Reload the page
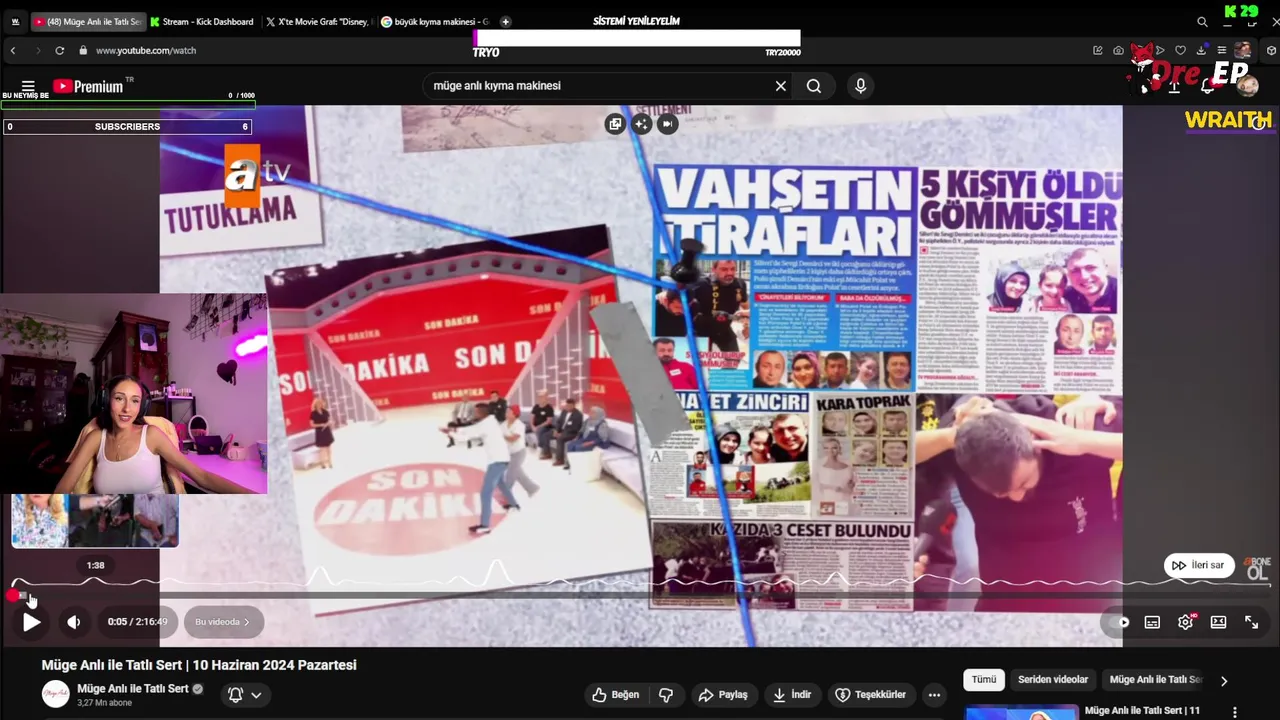Image resolution: width=1280 pixels, height=720 pixels. coord(60,50)
